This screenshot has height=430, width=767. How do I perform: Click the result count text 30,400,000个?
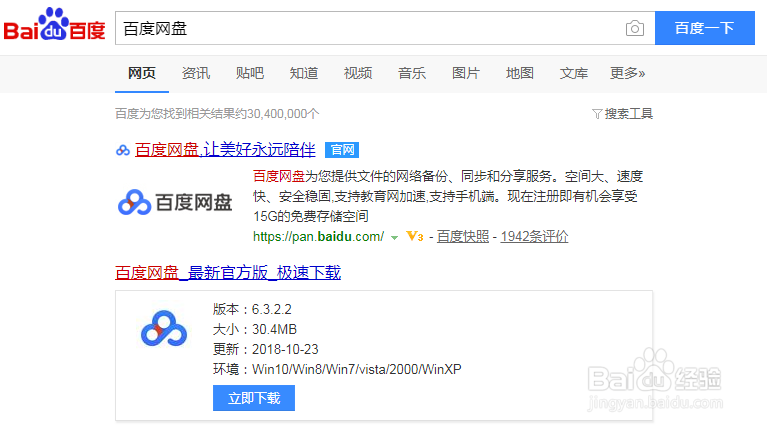[x=283, y=114]
